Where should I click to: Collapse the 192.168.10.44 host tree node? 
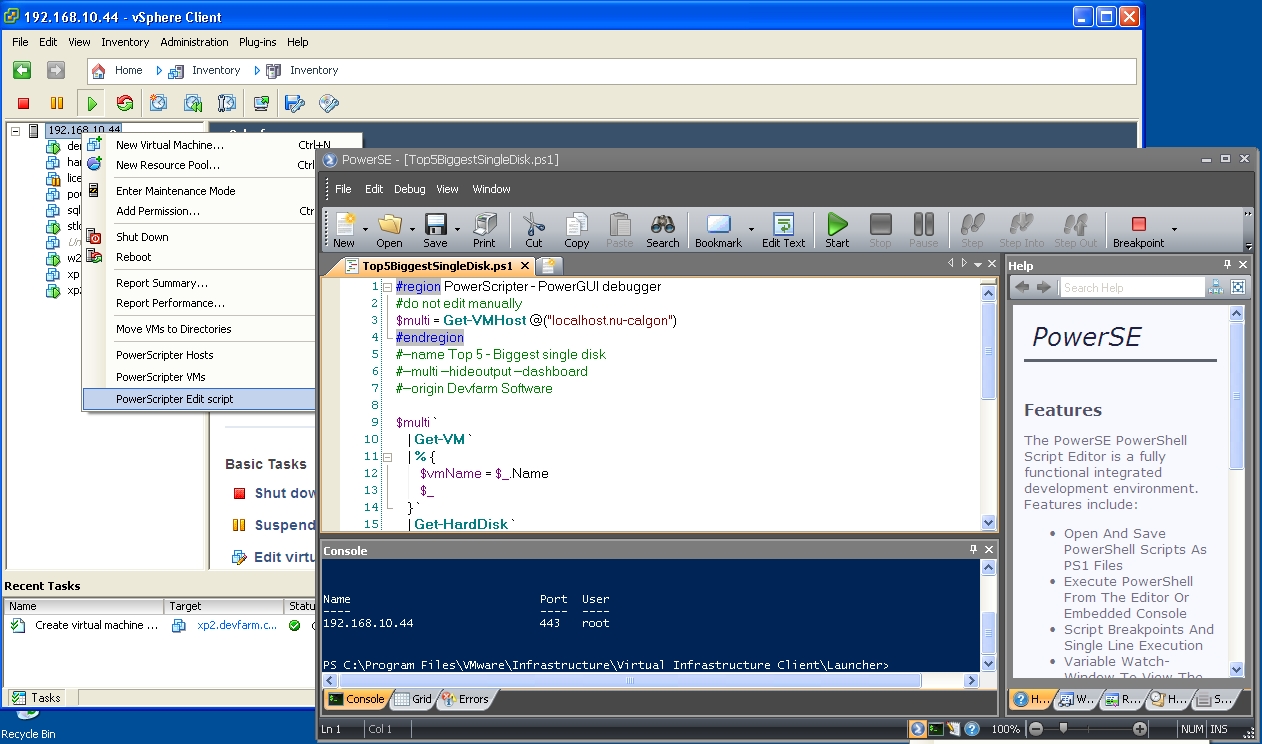tap(15, 130)
